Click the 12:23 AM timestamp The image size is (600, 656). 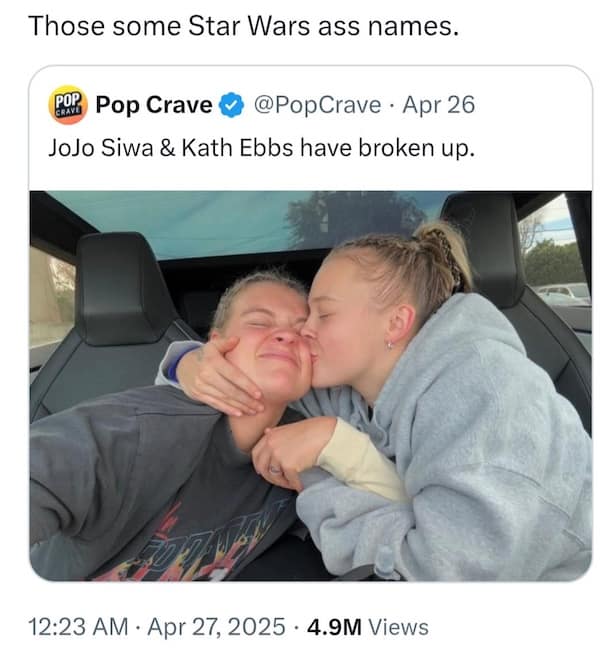[79, 627]
